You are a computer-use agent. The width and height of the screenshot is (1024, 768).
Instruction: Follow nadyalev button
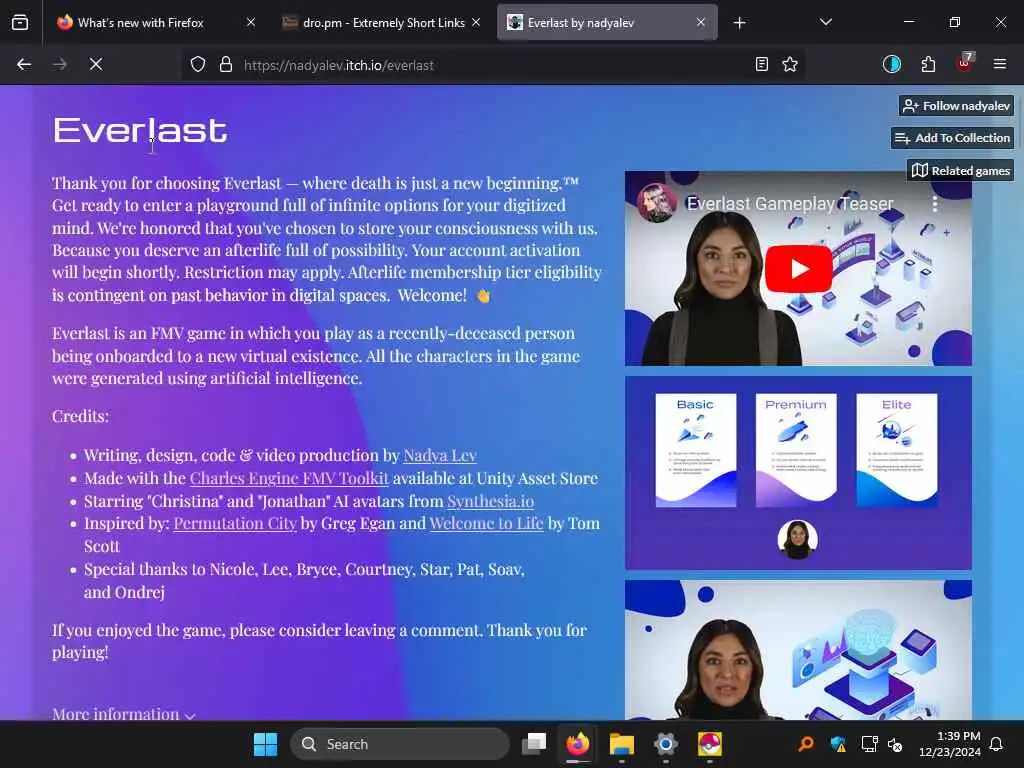pos(956,106)
